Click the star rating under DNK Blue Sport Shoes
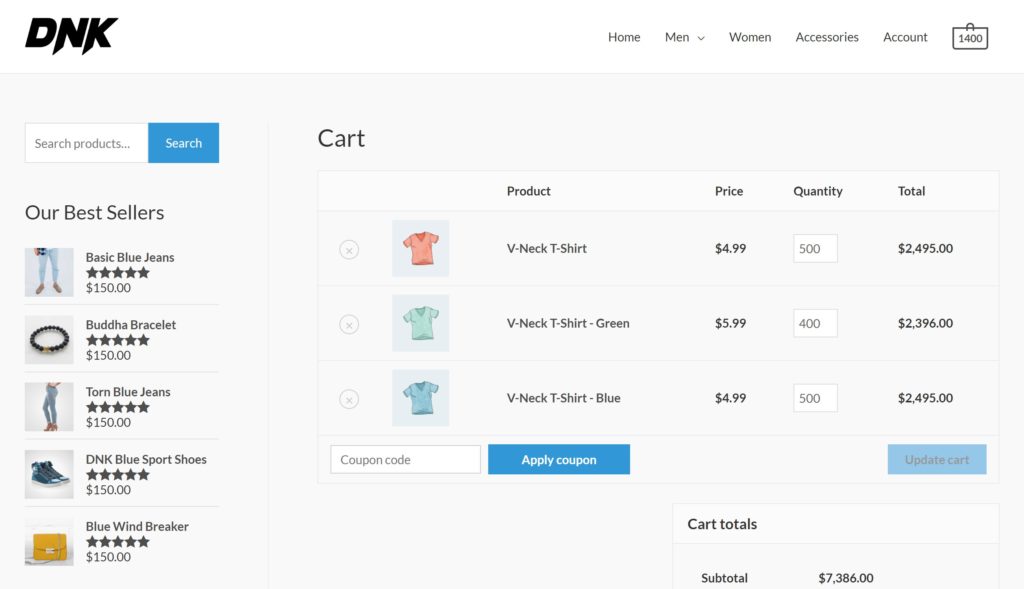Viewport: 1024px width, 589px height. [118, 475]
